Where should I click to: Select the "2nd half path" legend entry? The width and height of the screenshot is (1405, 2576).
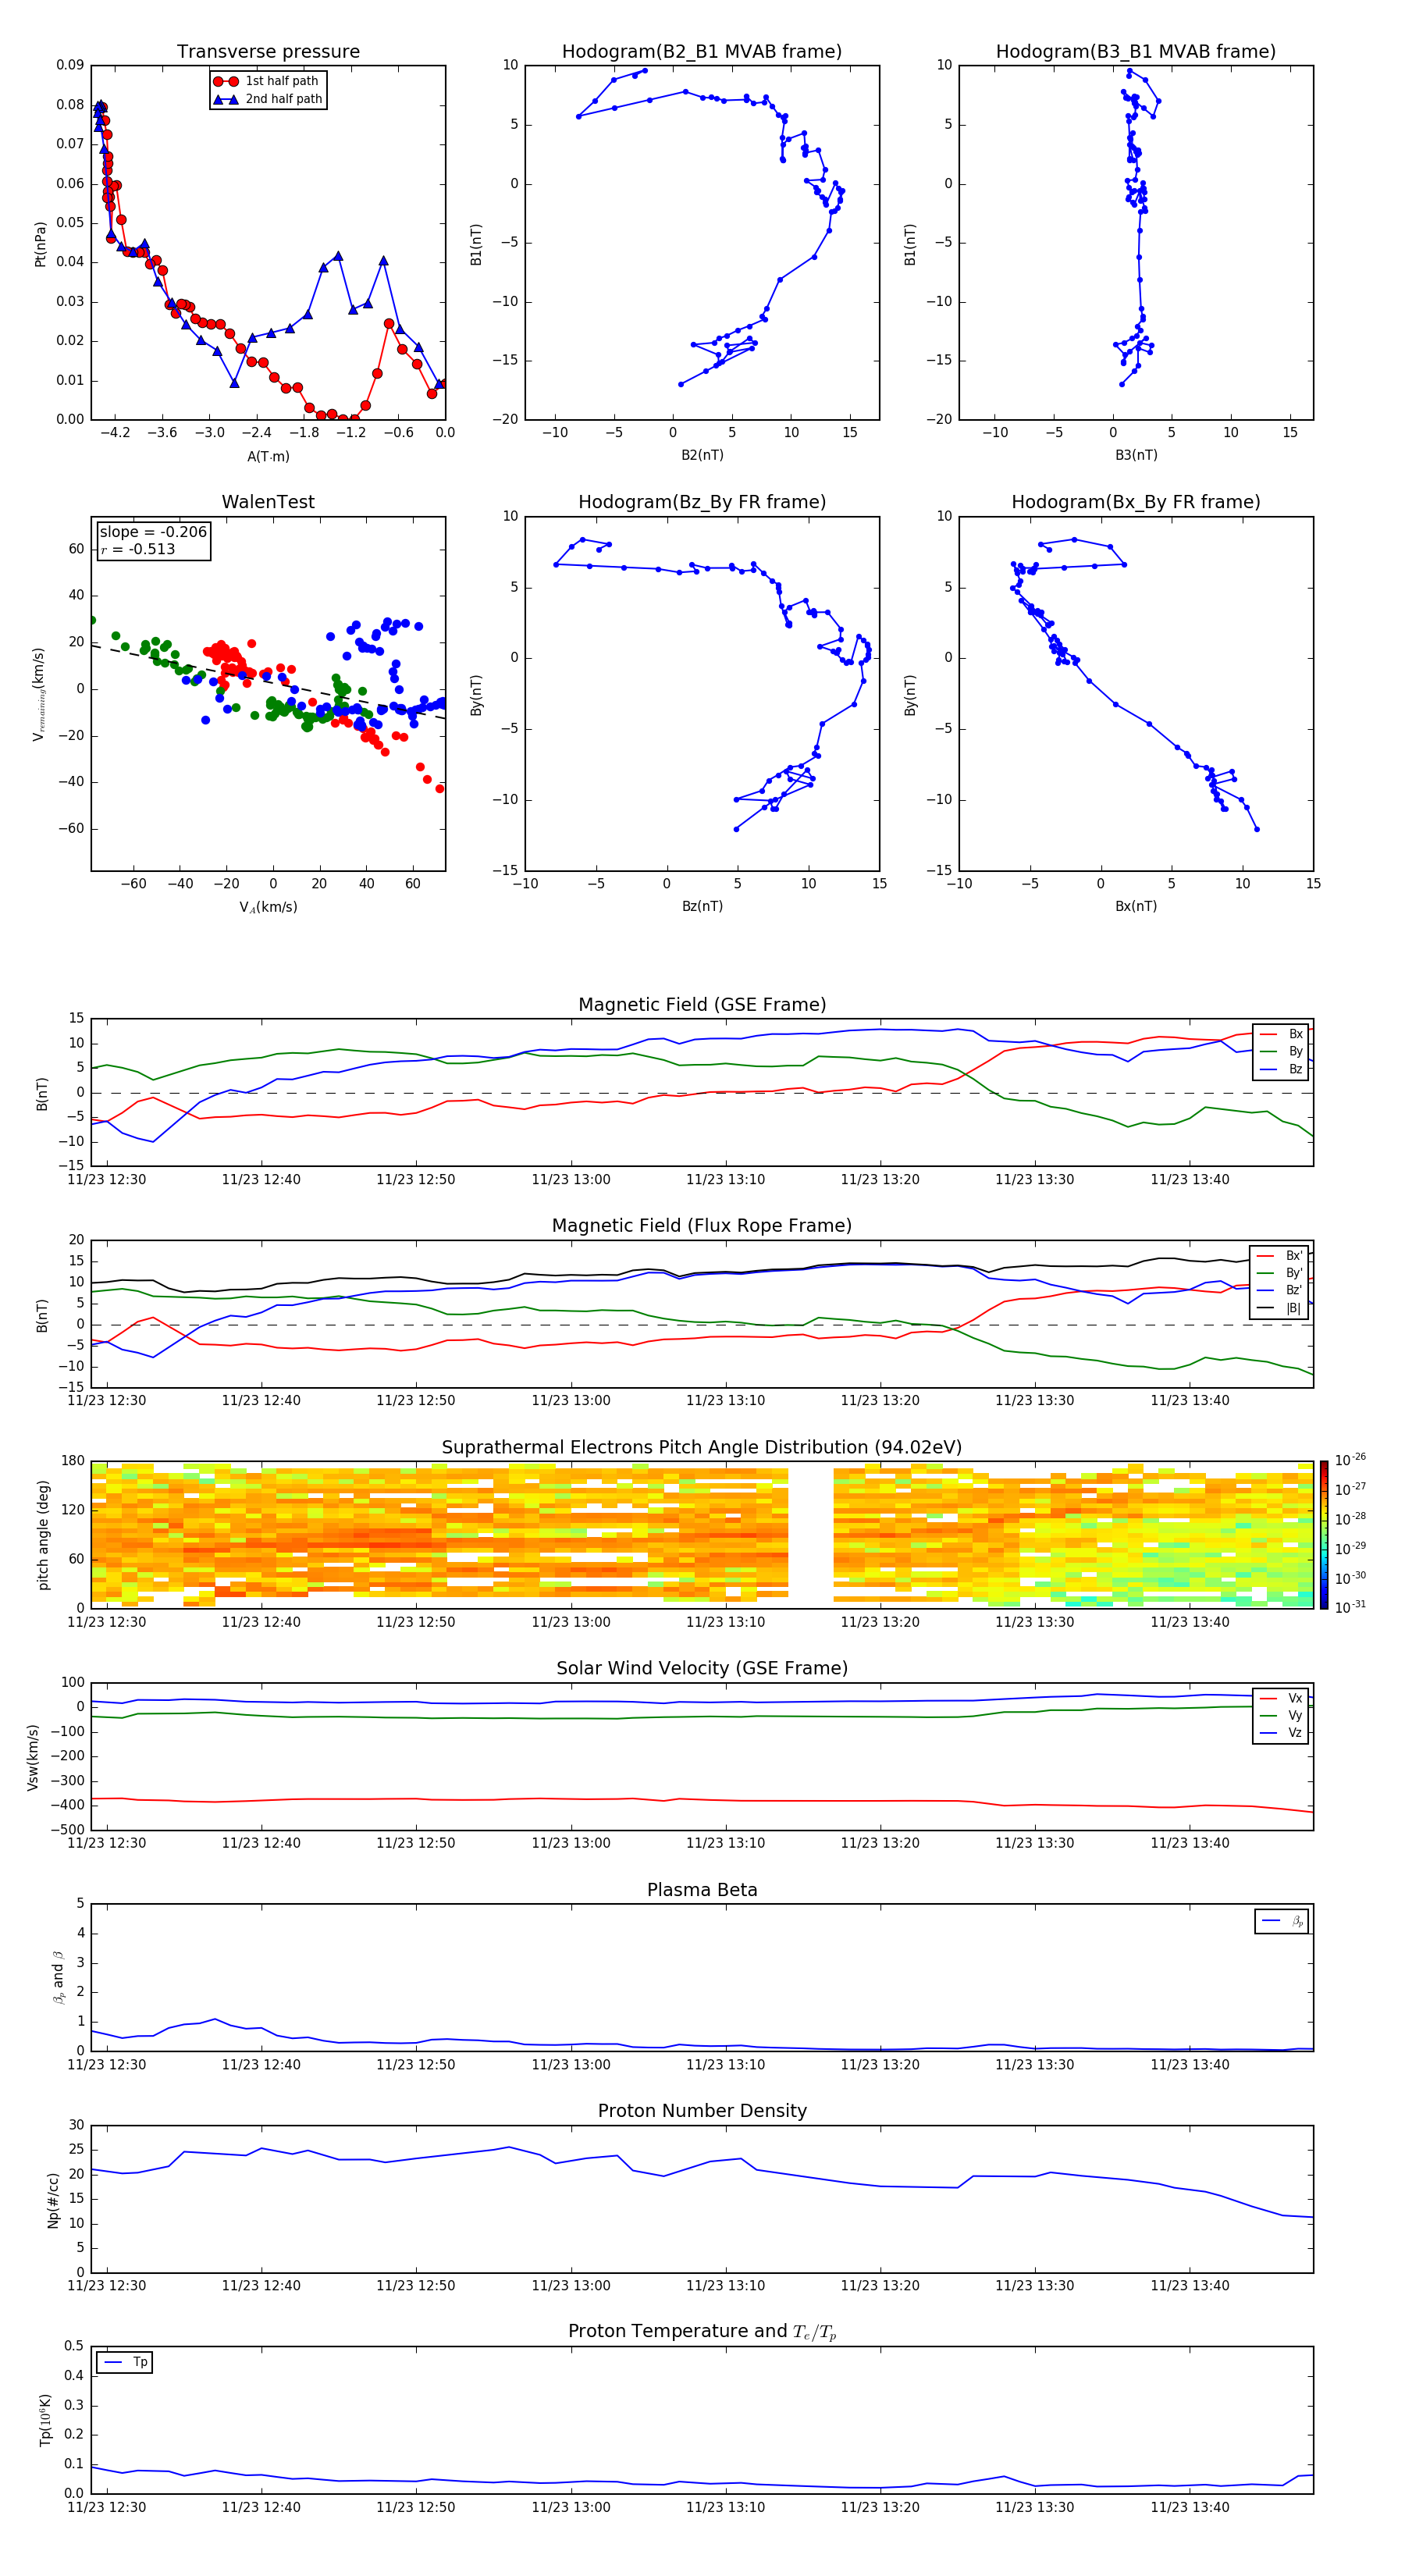[x=267, y=99]
